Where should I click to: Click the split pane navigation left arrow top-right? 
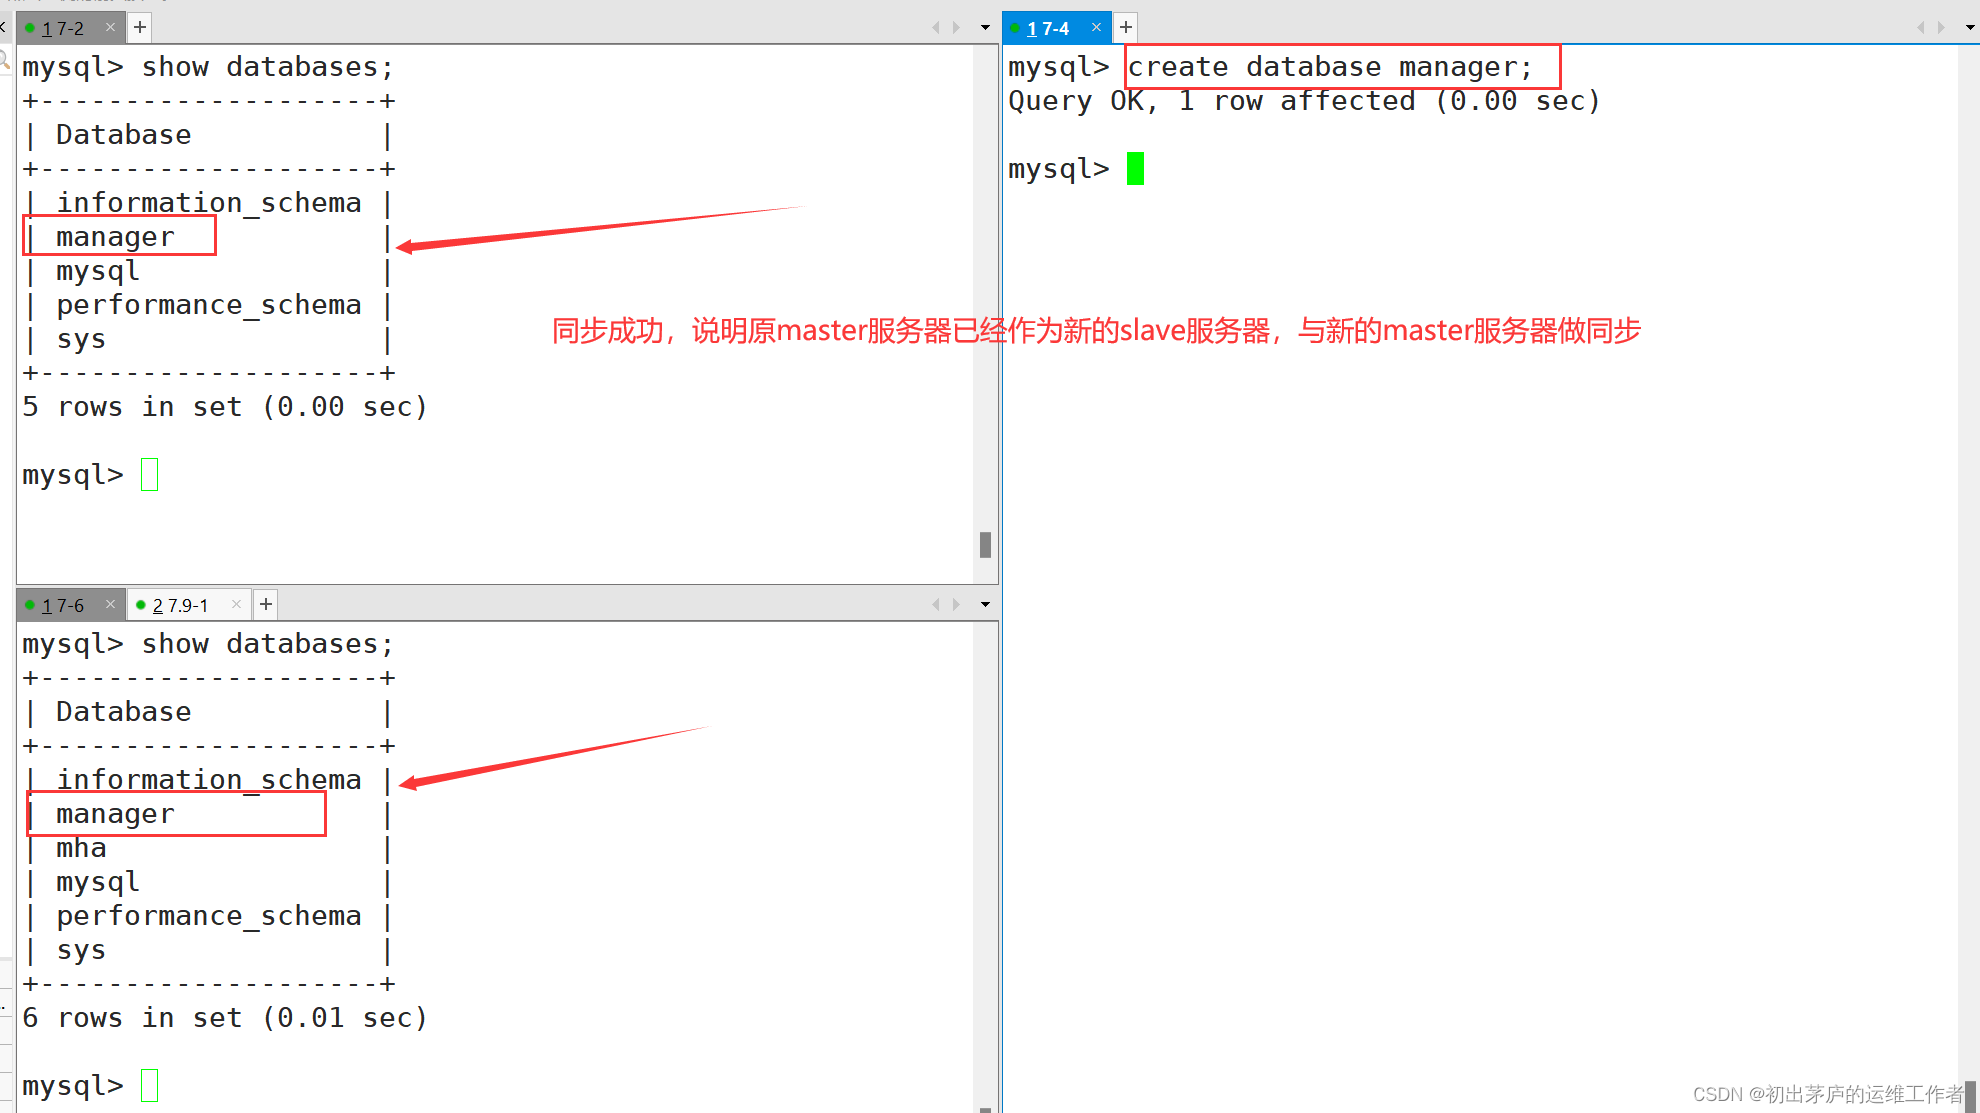[x=1920, y=26]
